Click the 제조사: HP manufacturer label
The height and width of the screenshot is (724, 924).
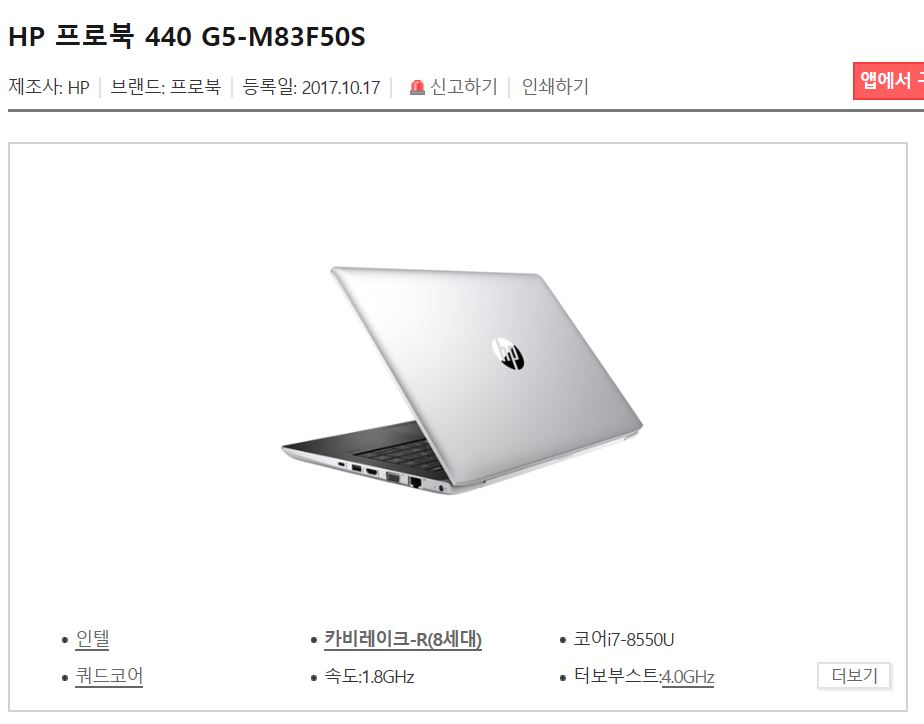click(x=49, y=87)
